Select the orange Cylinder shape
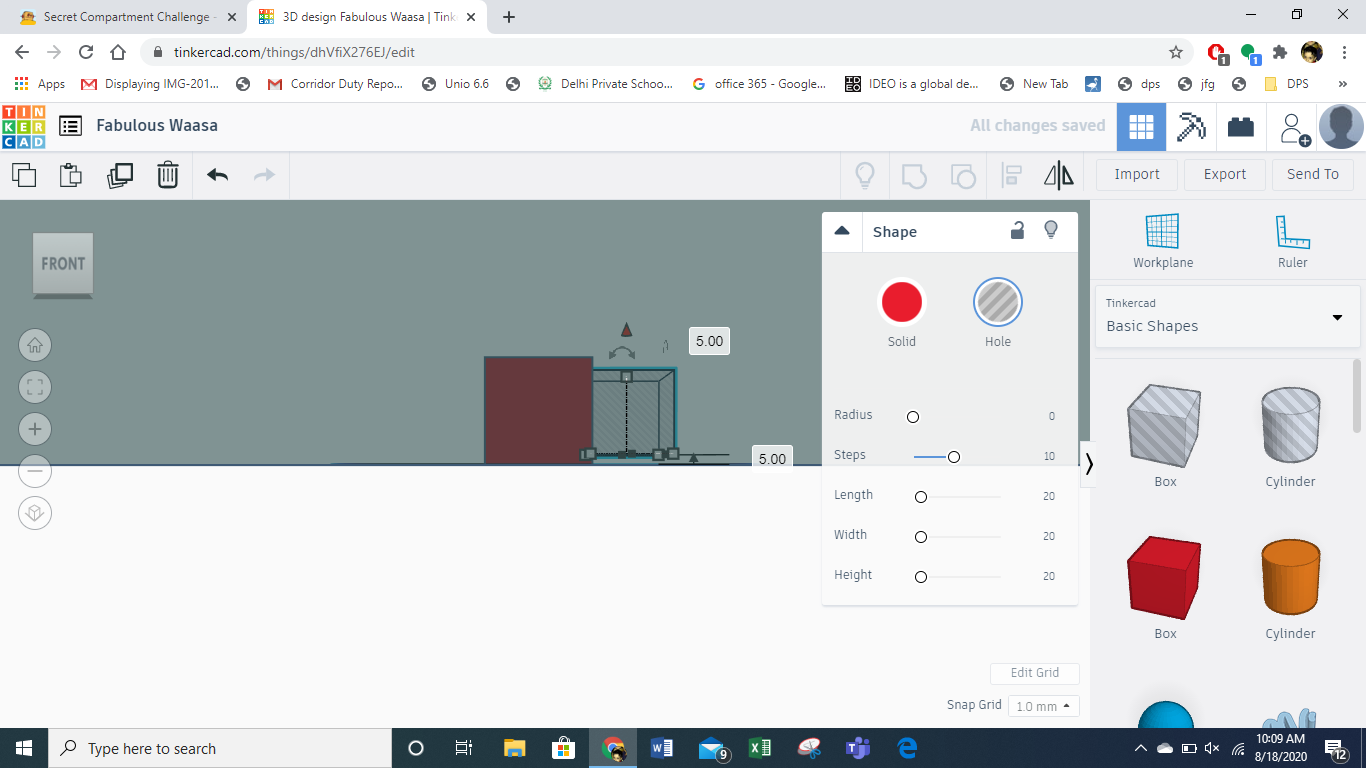Viewport: 1366px width, 768px height. tap(1290, 577)
